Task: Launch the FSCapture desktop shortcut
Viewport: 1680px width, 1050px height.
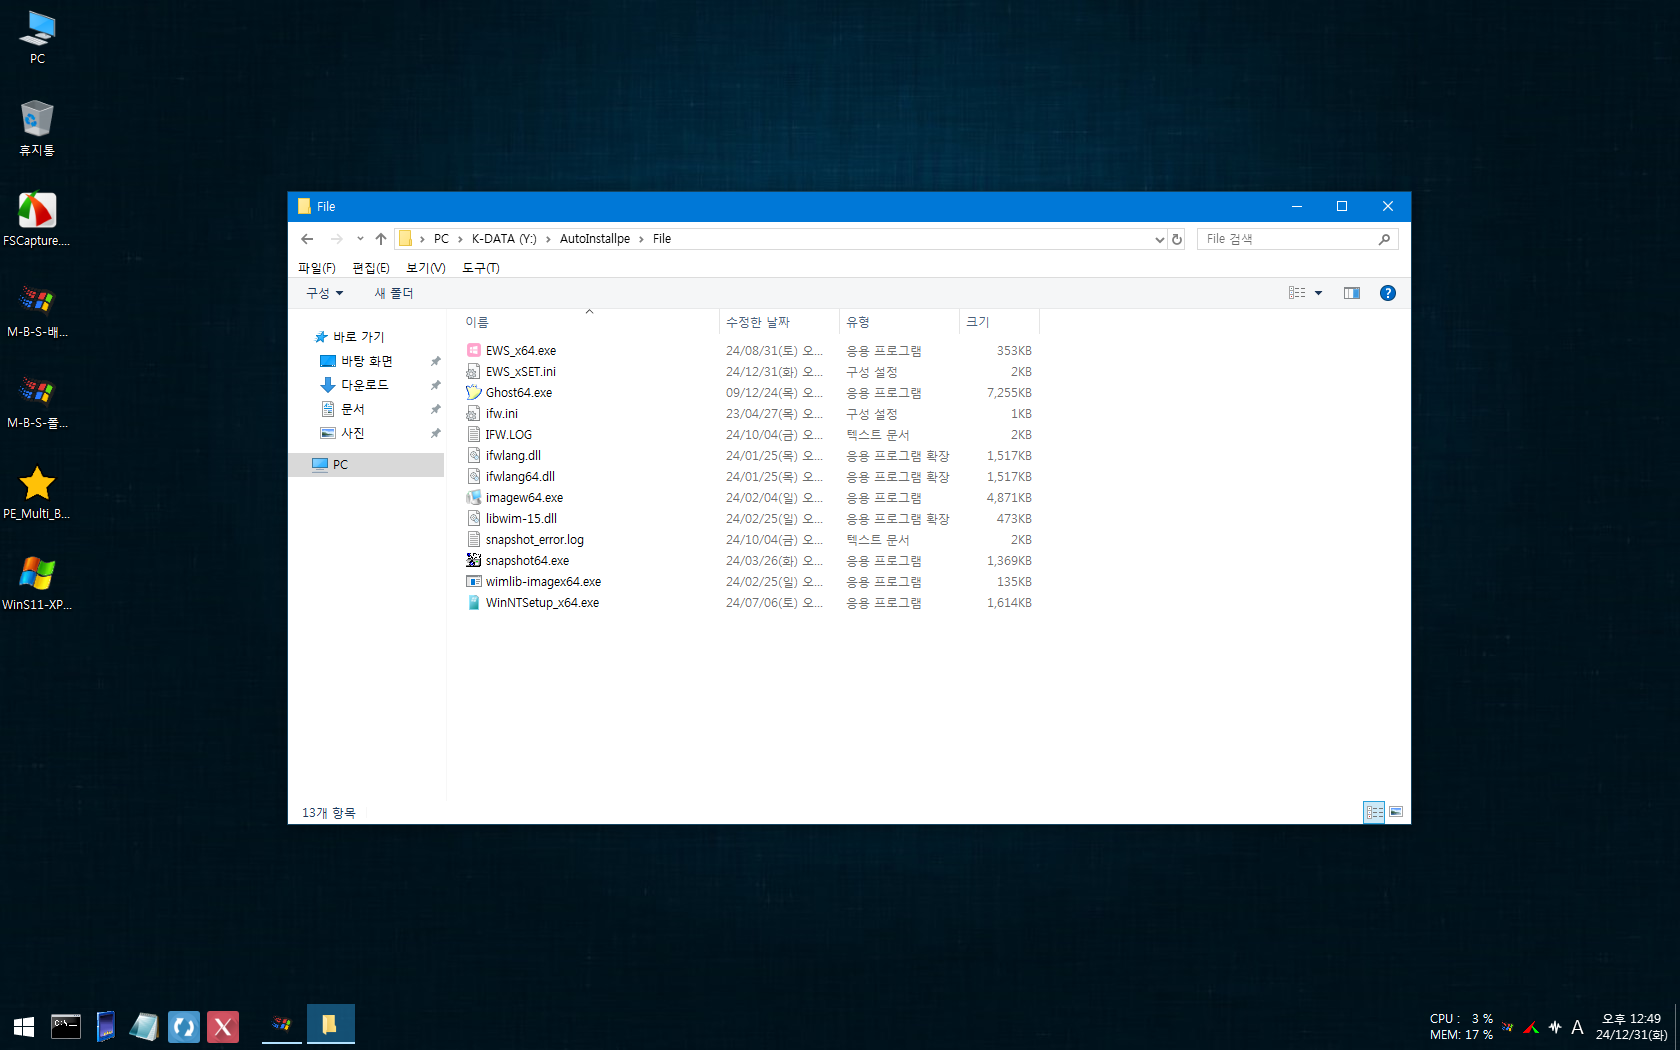Action: coord(37,219)
